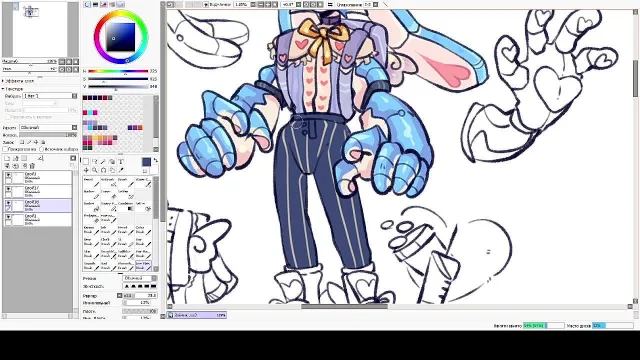640x360 pixels.
Task: Choose the Zoom magnifier tool
Action: pyautogui.click(x=95, y=170)
